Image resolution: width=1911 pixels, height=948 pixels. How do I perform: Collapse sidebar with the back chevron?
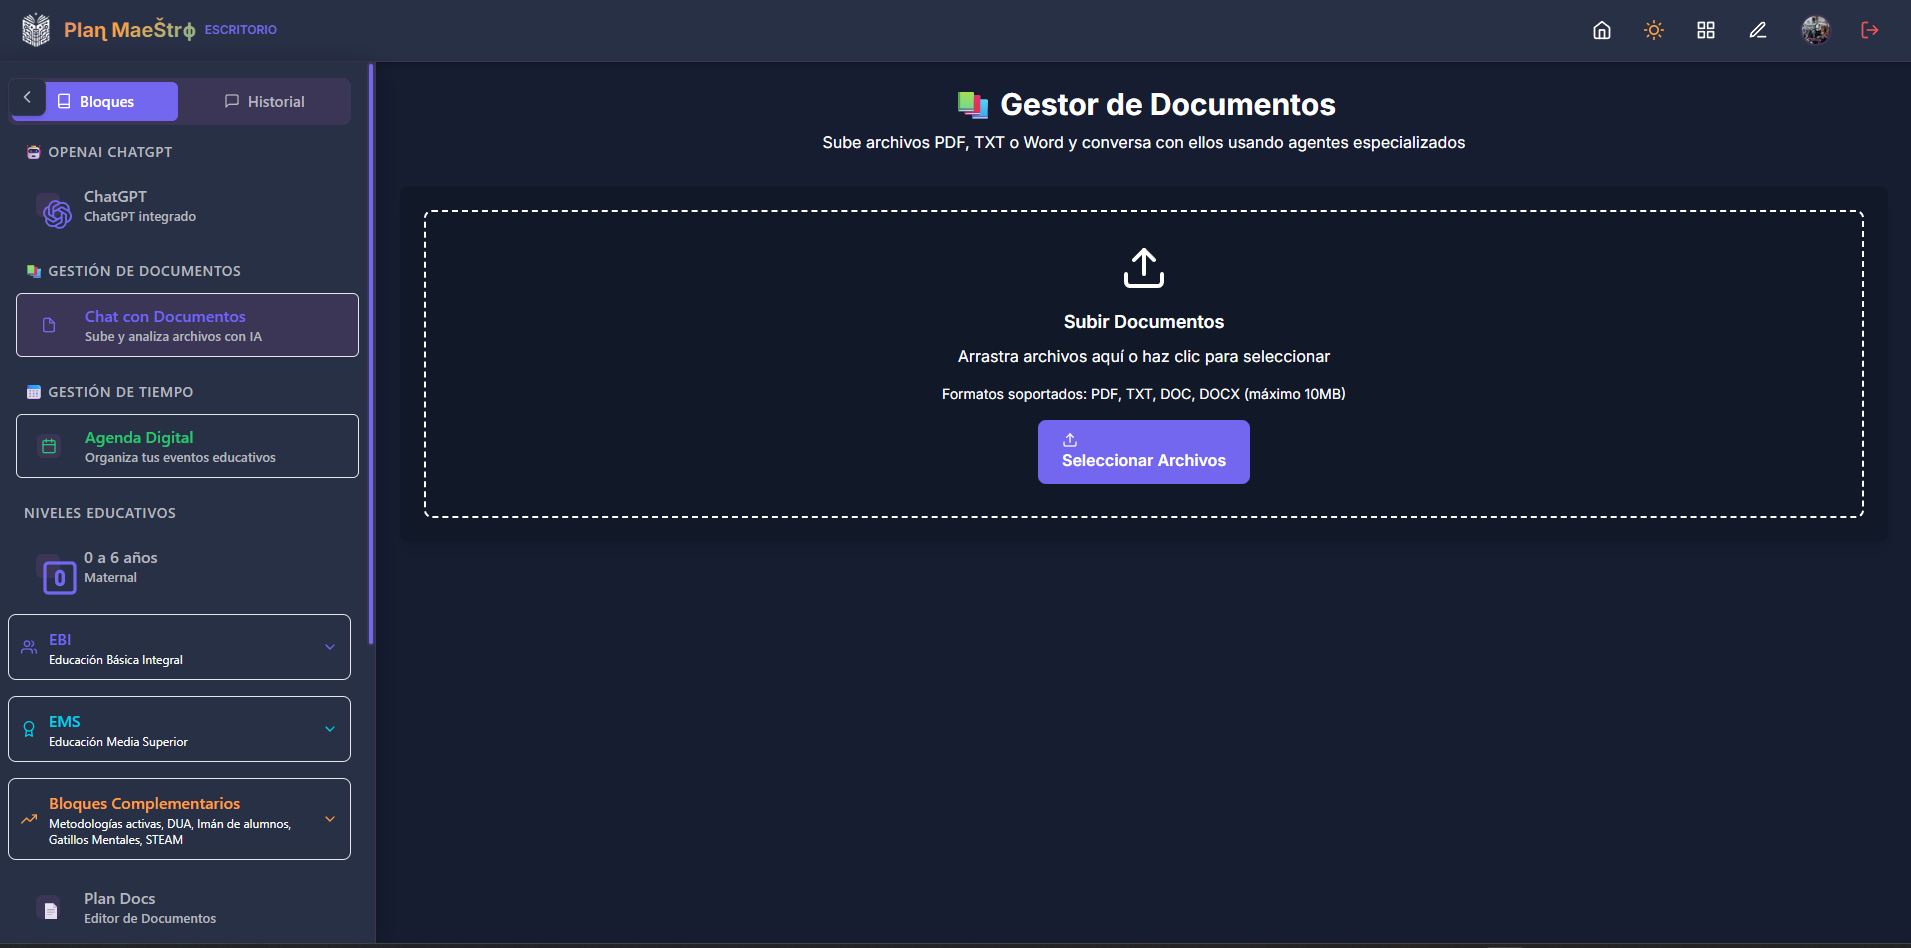(28, 98)
